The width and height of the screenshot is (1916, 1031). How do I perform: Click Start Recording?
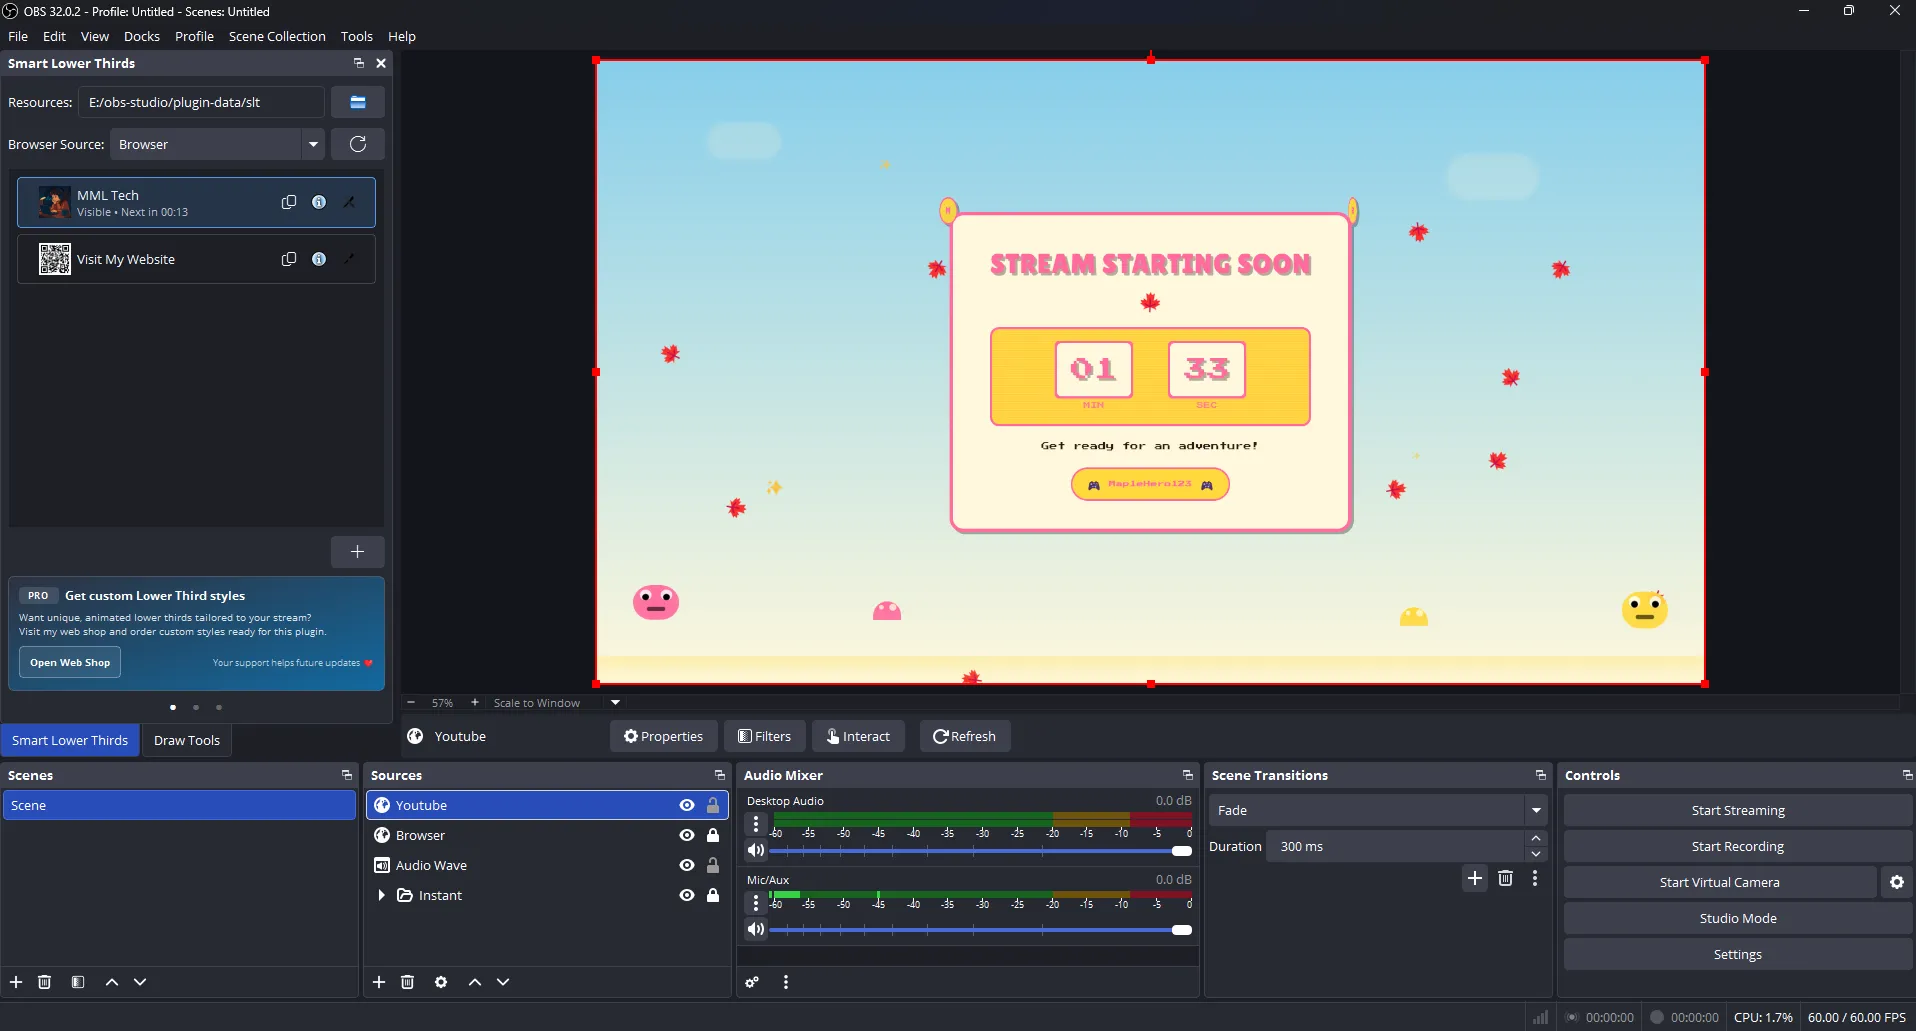(1737, 845)
